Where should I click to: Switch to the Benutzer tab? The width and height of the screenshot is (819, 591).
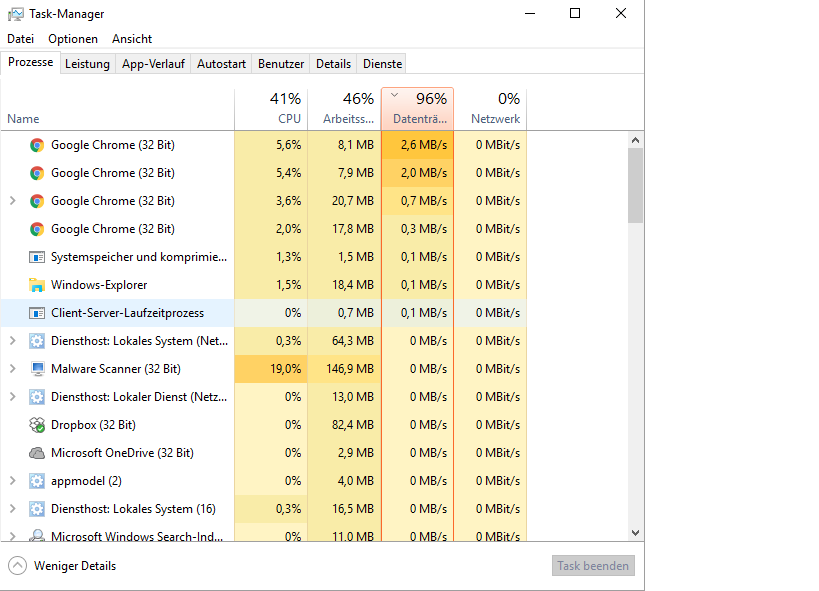[x=281, y=64]
